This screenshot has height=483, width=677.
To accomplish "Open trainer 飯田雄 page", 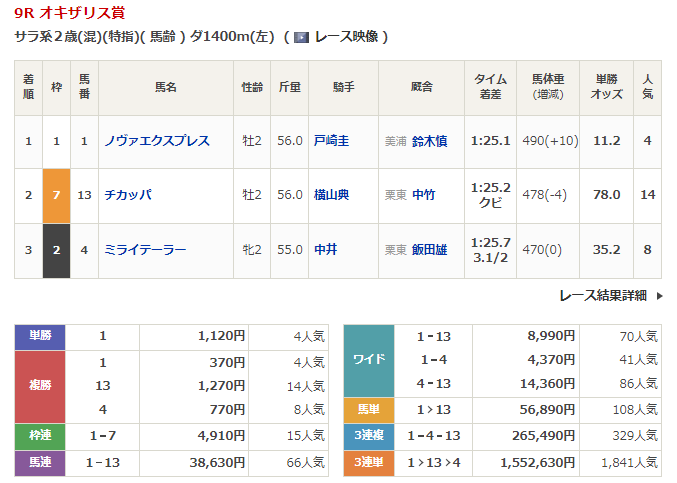I will [x=430, y=250].
